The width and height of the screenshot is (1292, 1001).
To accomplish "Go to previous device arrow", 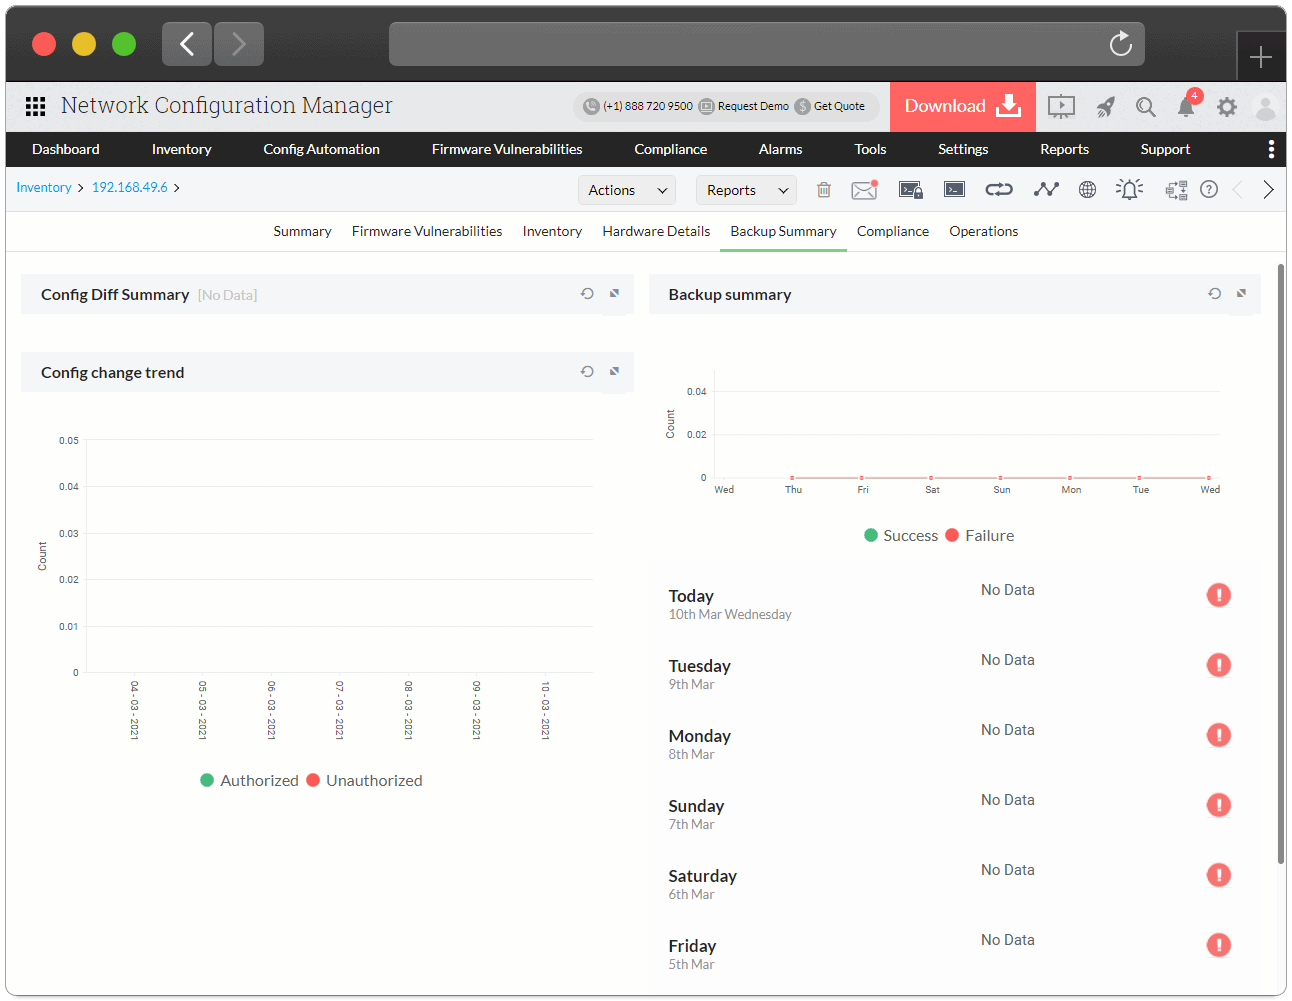I will [x=1237, y=189].
